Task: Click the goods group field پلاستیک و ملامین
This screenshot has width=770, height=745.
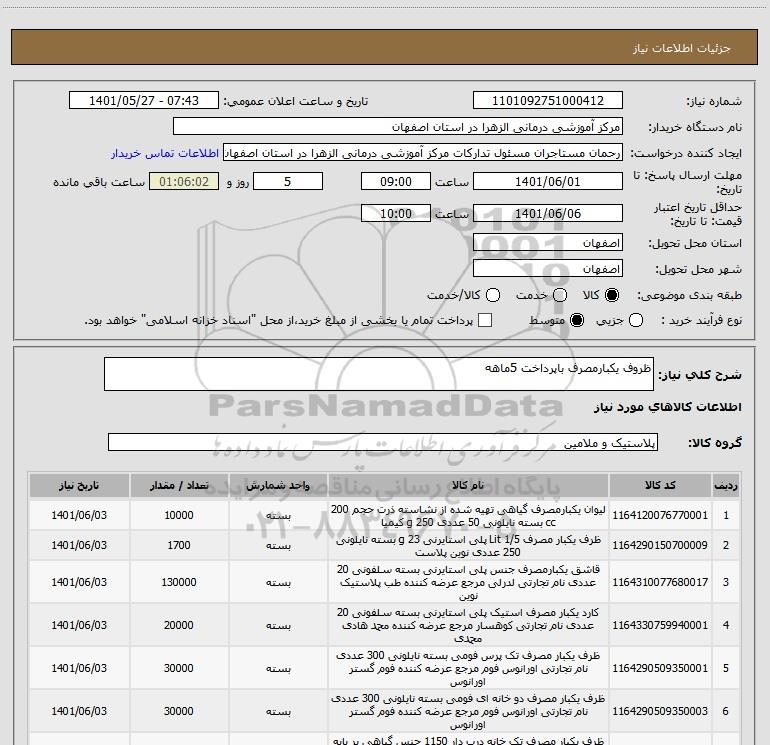Action: (x=383, y=442)
